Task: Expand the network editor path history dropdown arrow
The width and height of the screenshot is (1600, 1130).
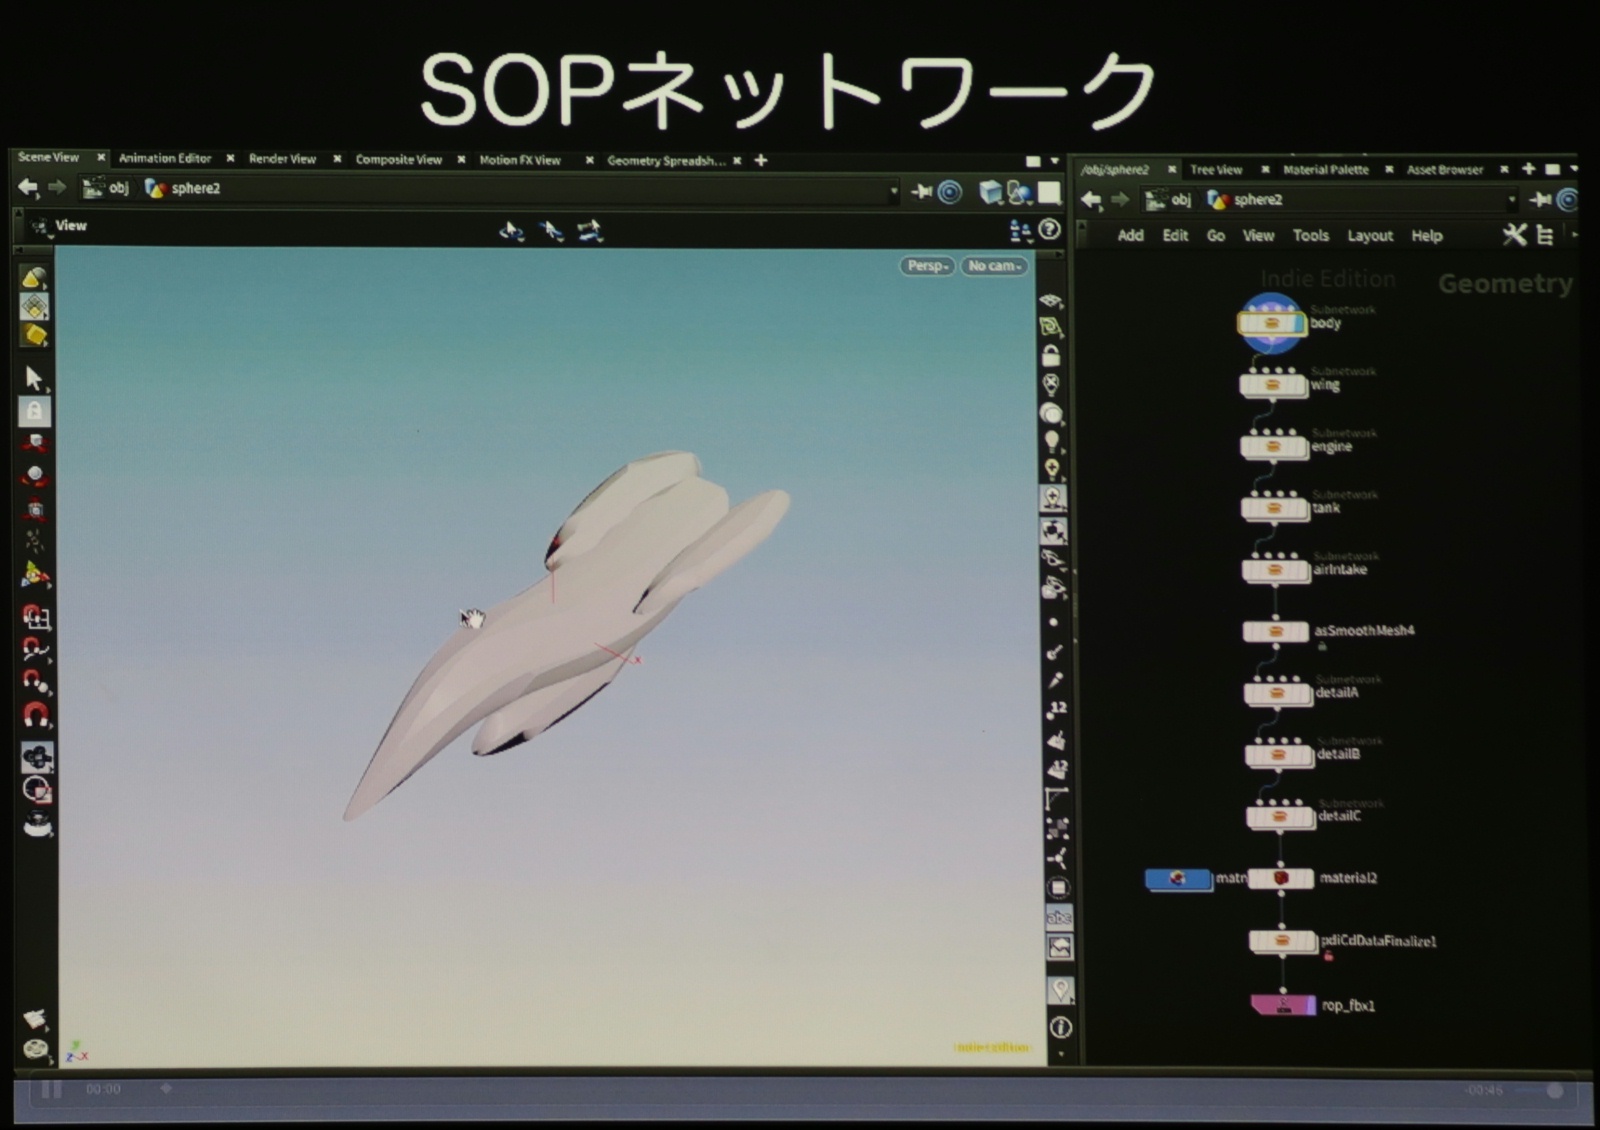Action: pyautogui.click(x=1511, y=200)
